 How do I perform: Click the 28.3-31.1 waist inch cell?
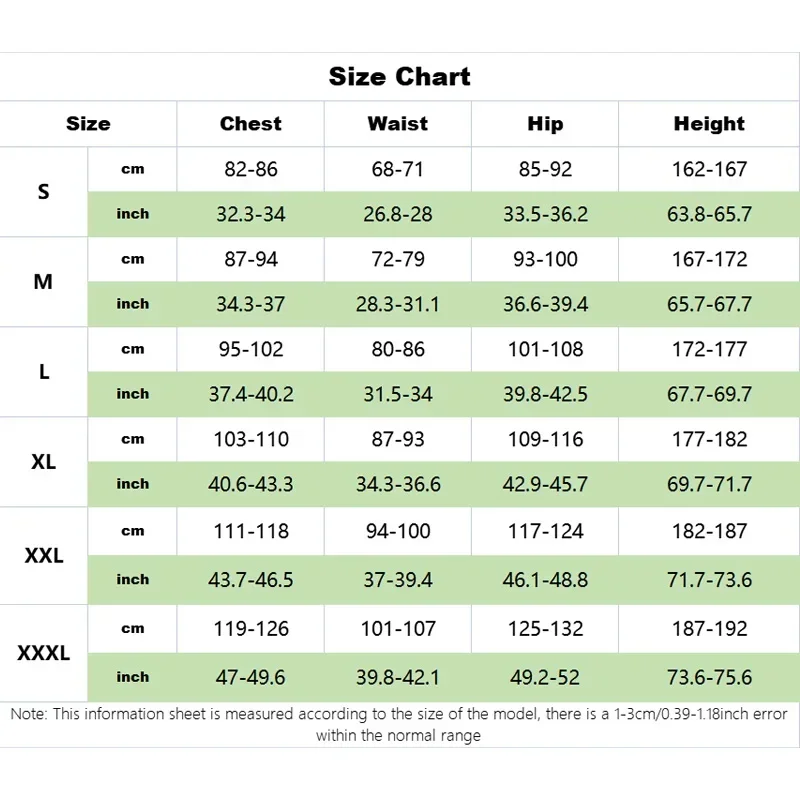pyautogui.click(x=398, y=304)
